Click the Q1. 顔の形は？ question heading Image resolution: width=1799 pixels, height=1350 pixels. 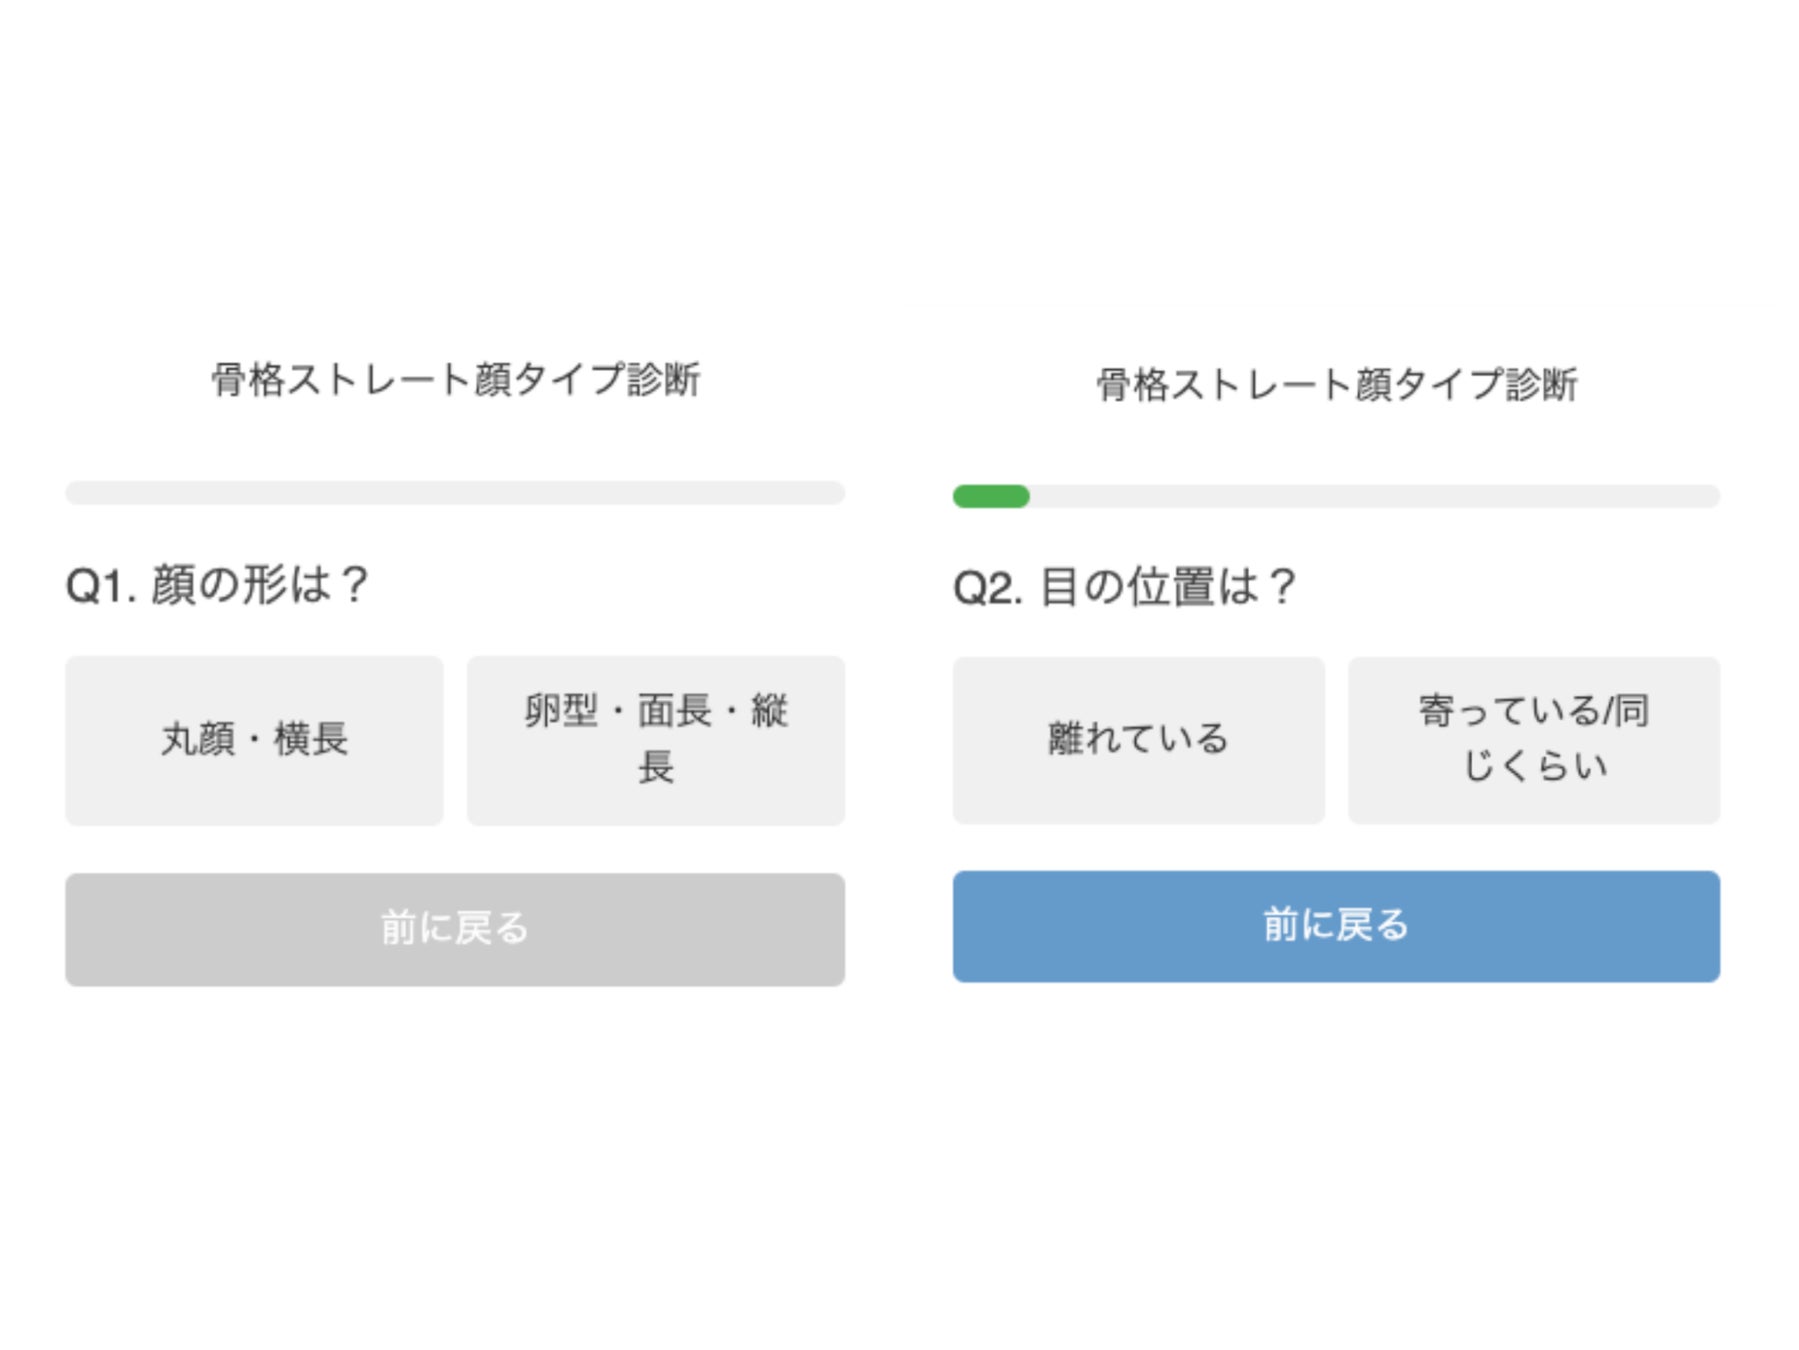(x=217, y=585)
